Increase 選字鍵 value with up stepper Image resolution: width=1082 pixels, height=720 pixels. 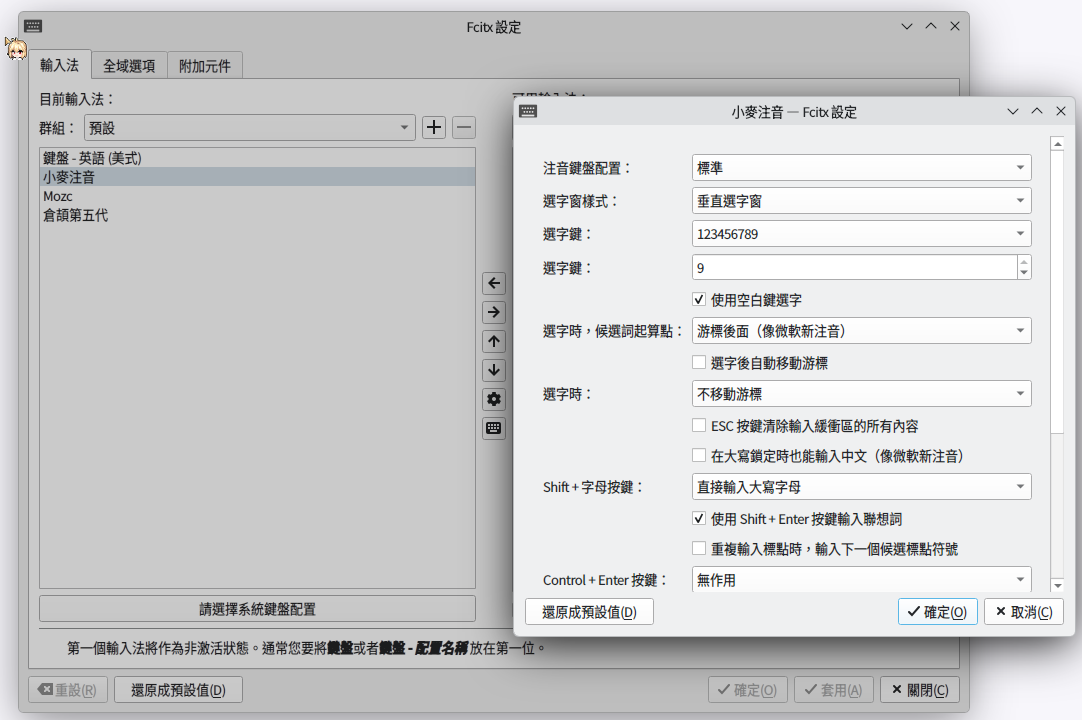pyautogui.click(x=1024, y=262)
